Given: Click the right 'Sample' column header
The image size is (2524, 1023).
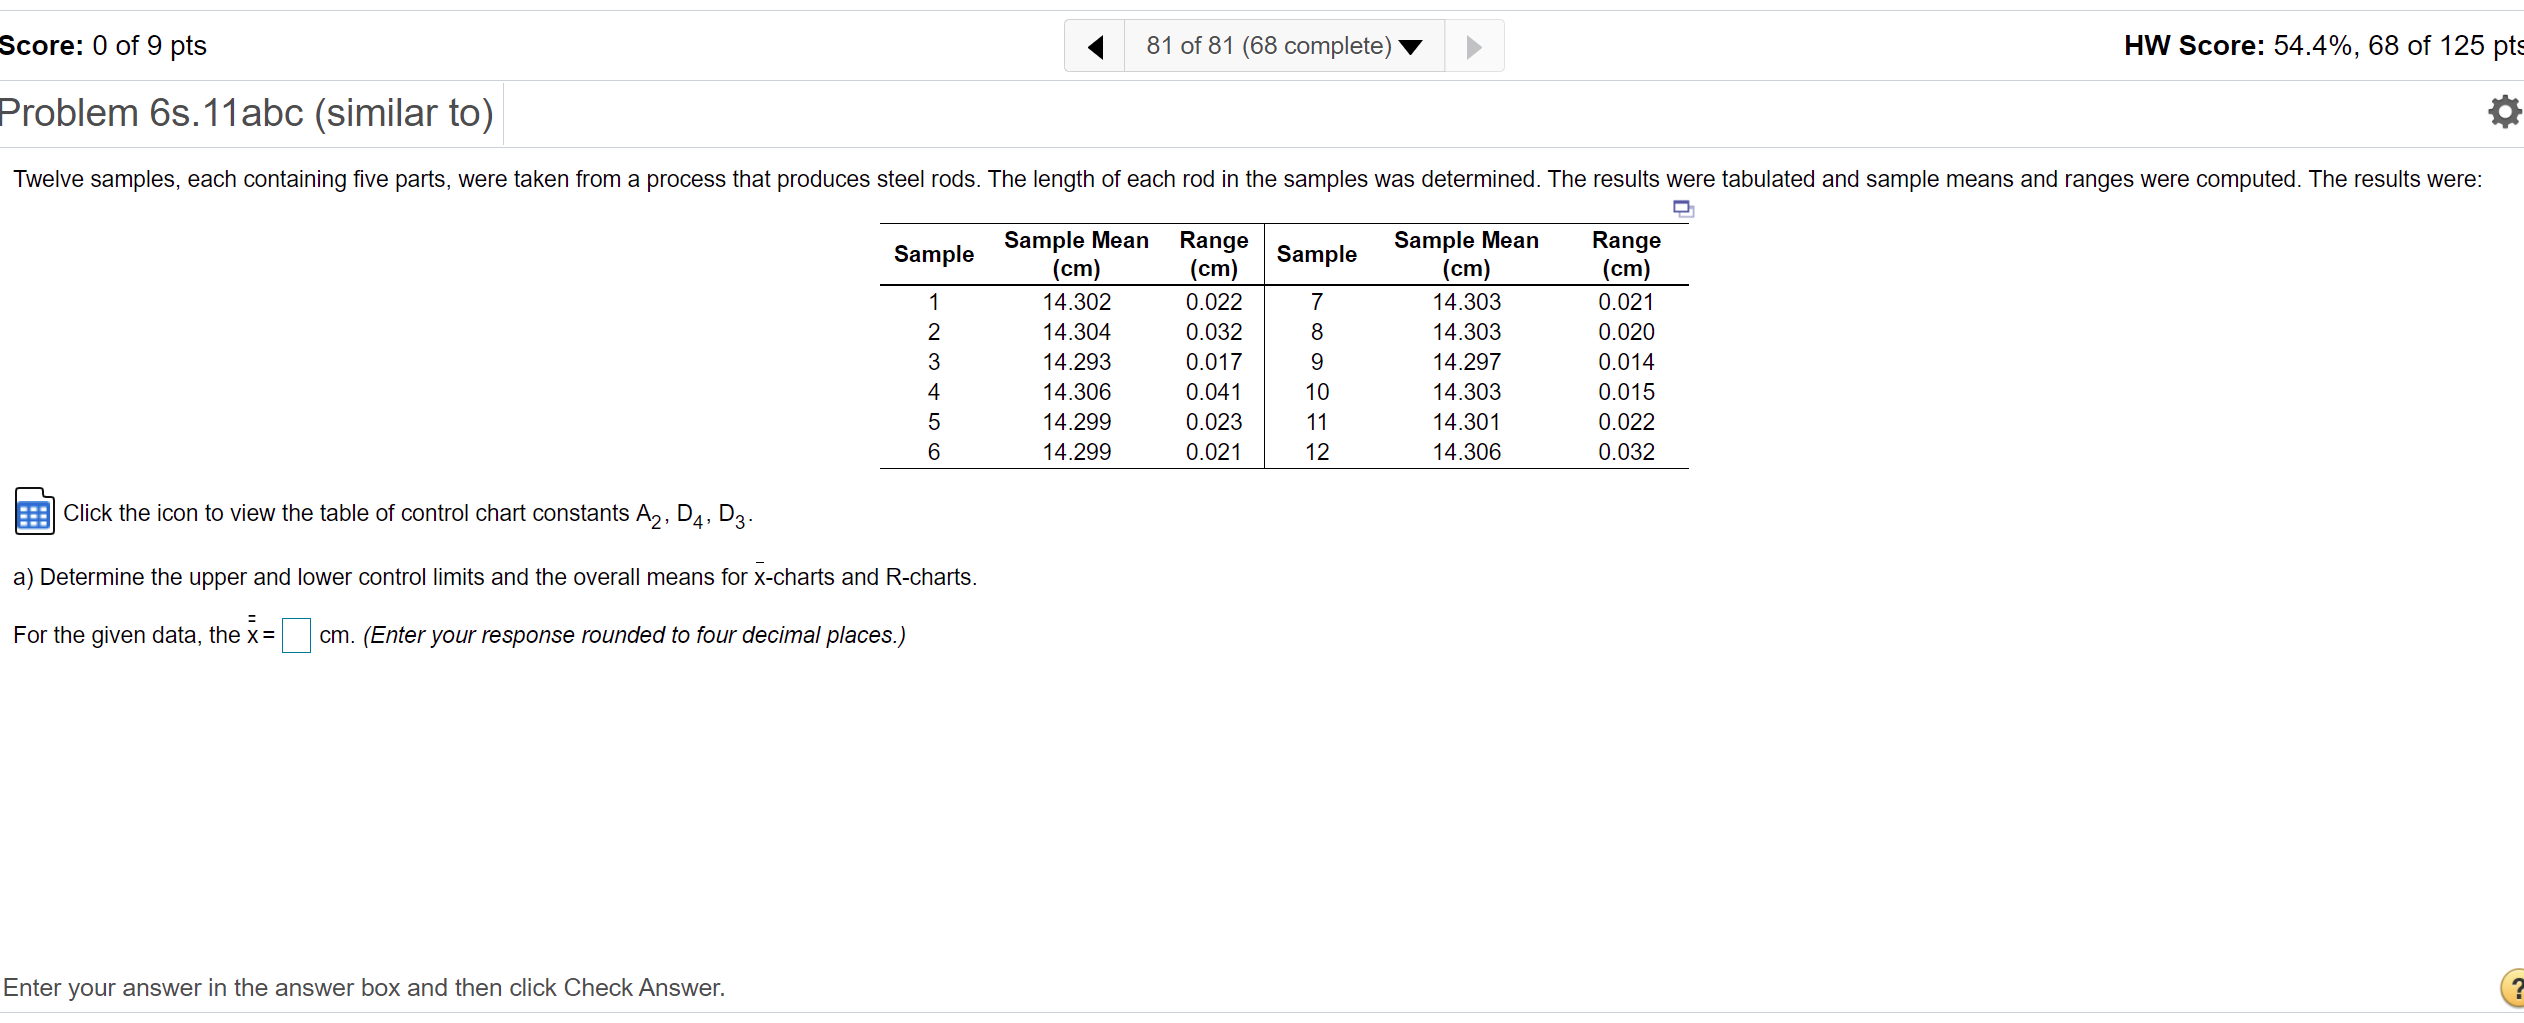Looking at the screenshot, I should [x=1317, y=254].
